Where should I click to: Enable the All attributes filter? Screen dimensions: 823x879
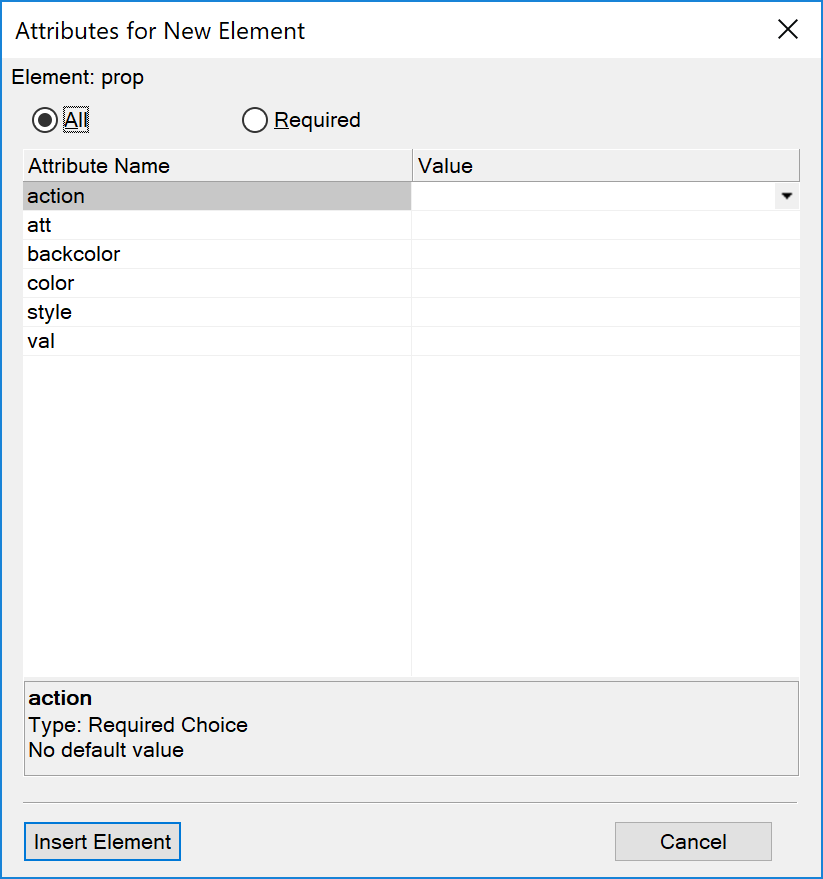(x=44, y=119)
